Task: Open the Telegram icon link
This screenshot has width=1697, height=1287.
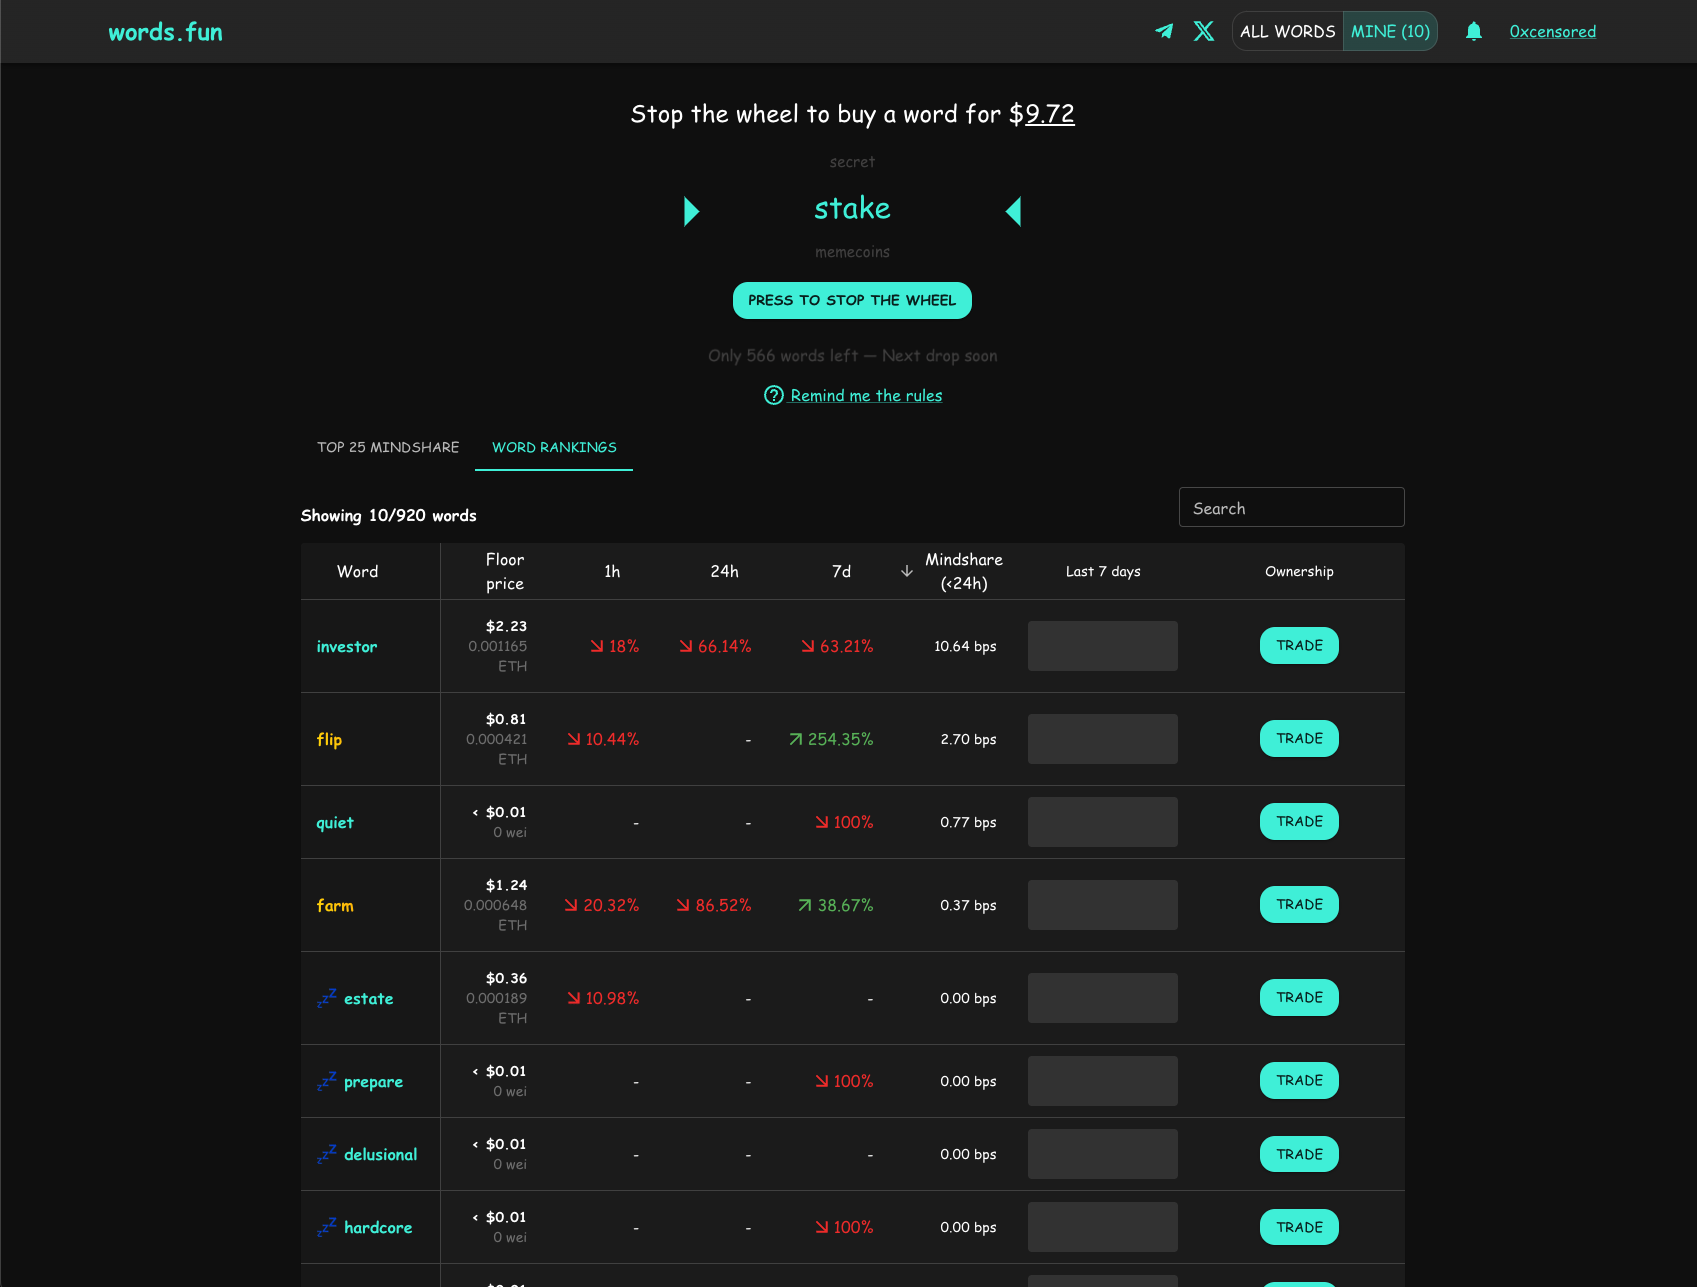Action: pyautogui.click(x=1164, y=31)
